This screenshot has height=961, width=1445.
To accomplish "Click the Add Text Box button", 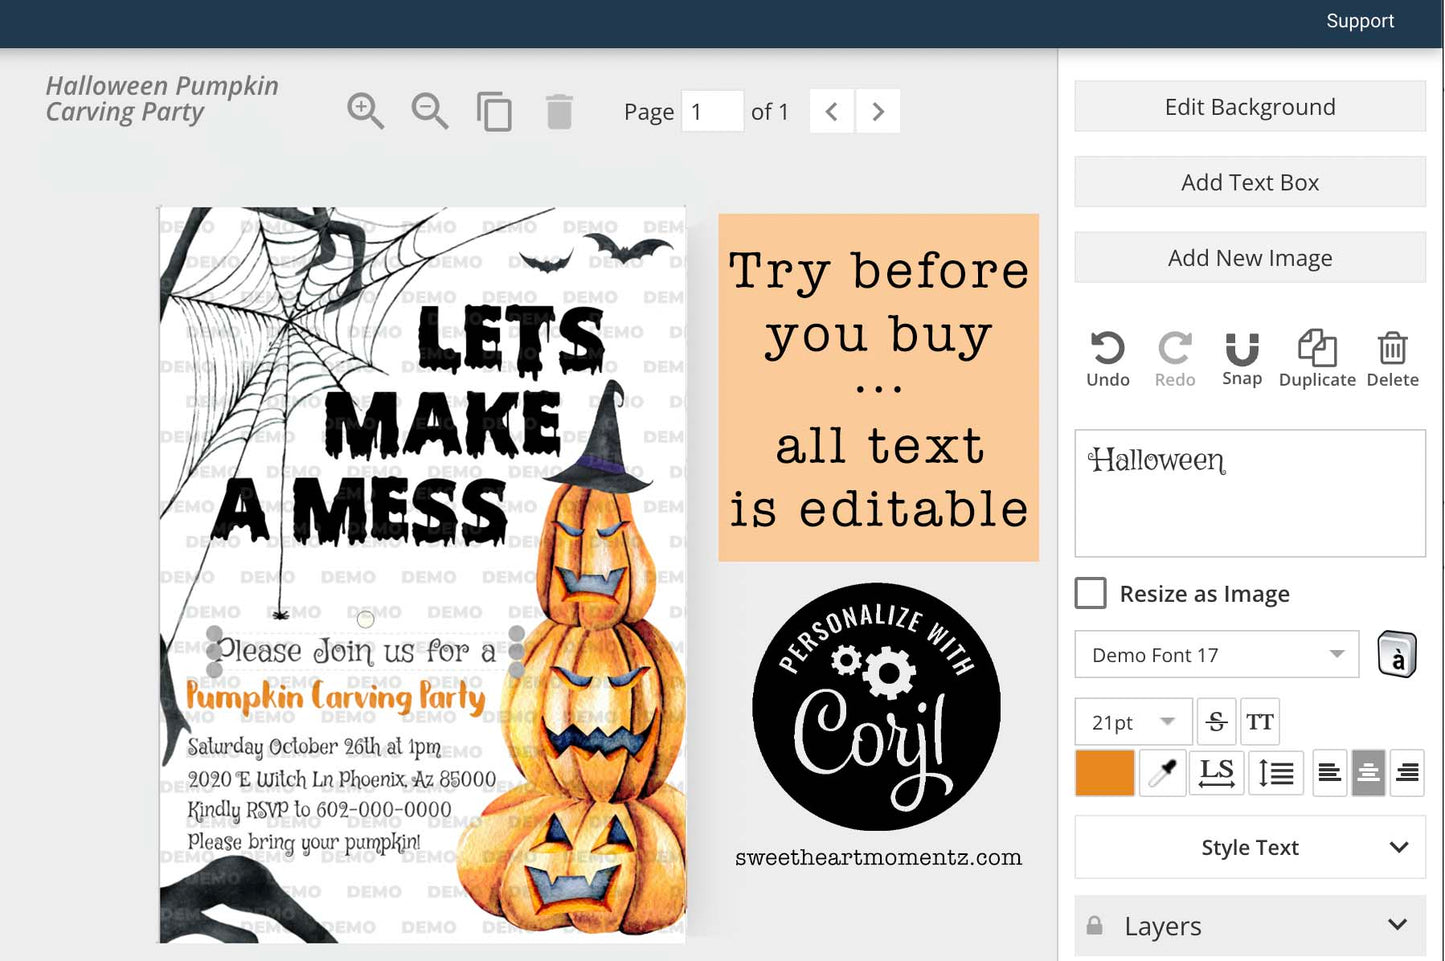I will pos(1249,182).
